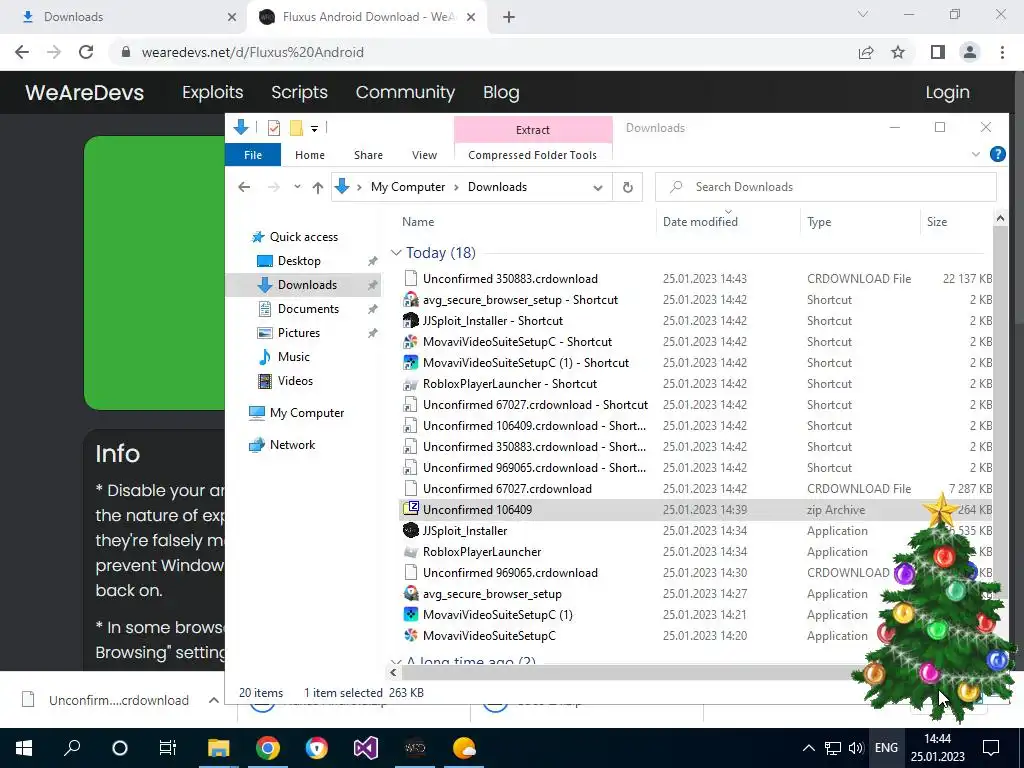Image resolution: width=1024 pixels, height=768 pixels.
Task: Open download item options caret
Action: [x=214, y=700]
